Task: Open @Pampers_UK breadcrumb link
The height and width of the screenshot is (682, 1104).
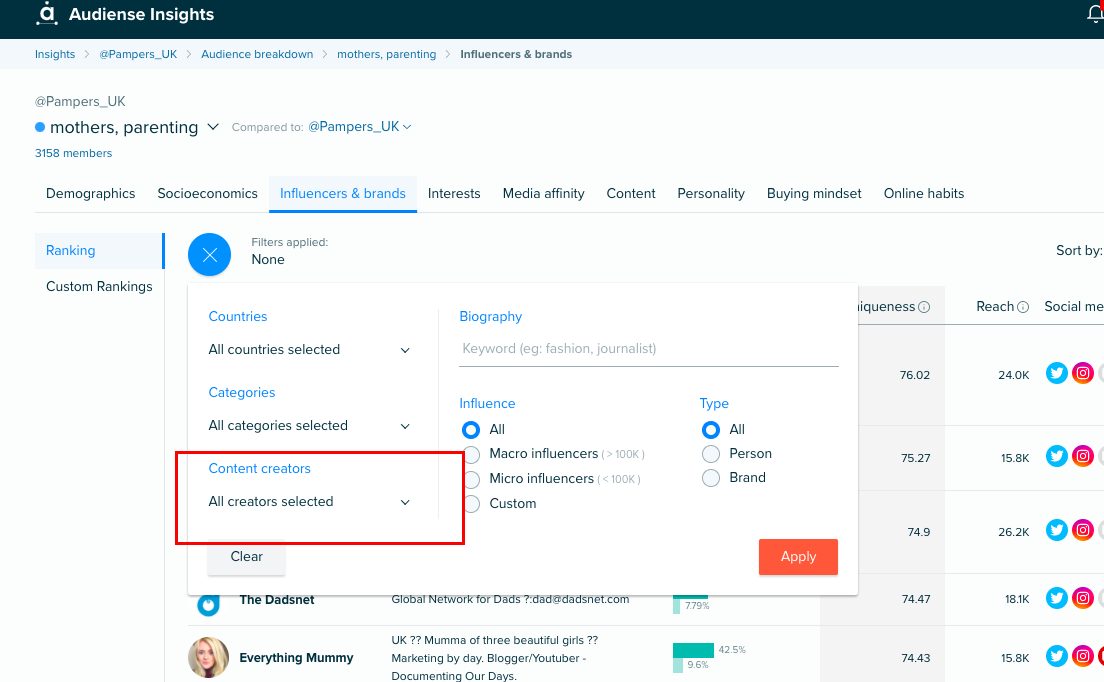Action: 138,54
